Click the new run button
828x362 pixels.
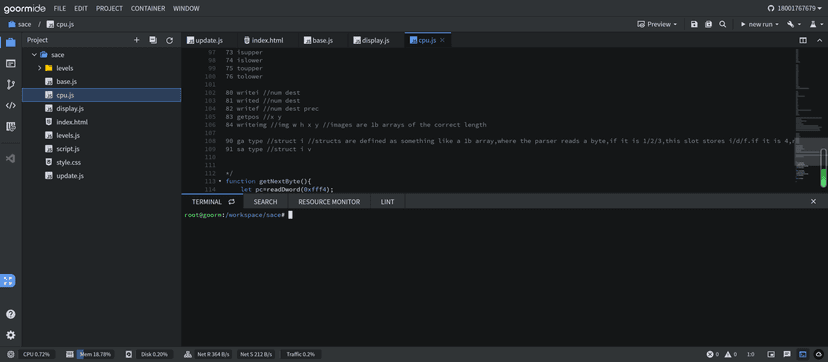(756, 24)
